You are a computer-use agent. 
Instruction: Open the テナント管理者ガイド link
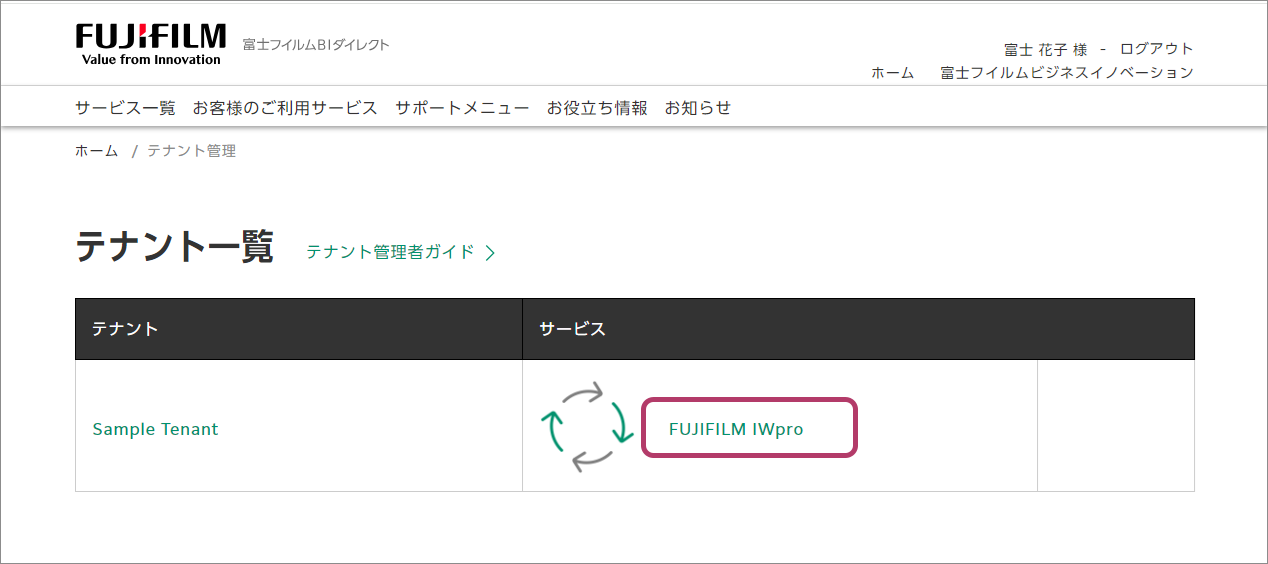pos(390,252)
